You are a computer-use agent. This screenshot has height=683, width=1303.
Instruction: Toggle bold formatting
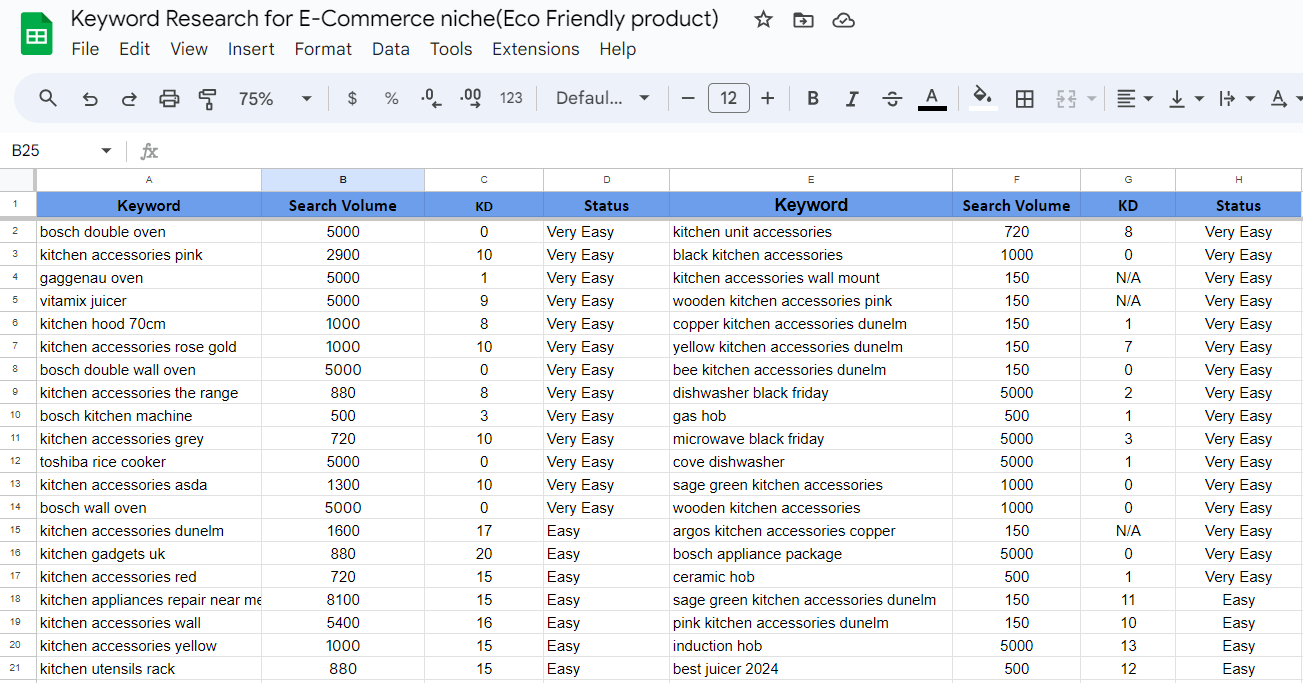click(x=812, y=98)
